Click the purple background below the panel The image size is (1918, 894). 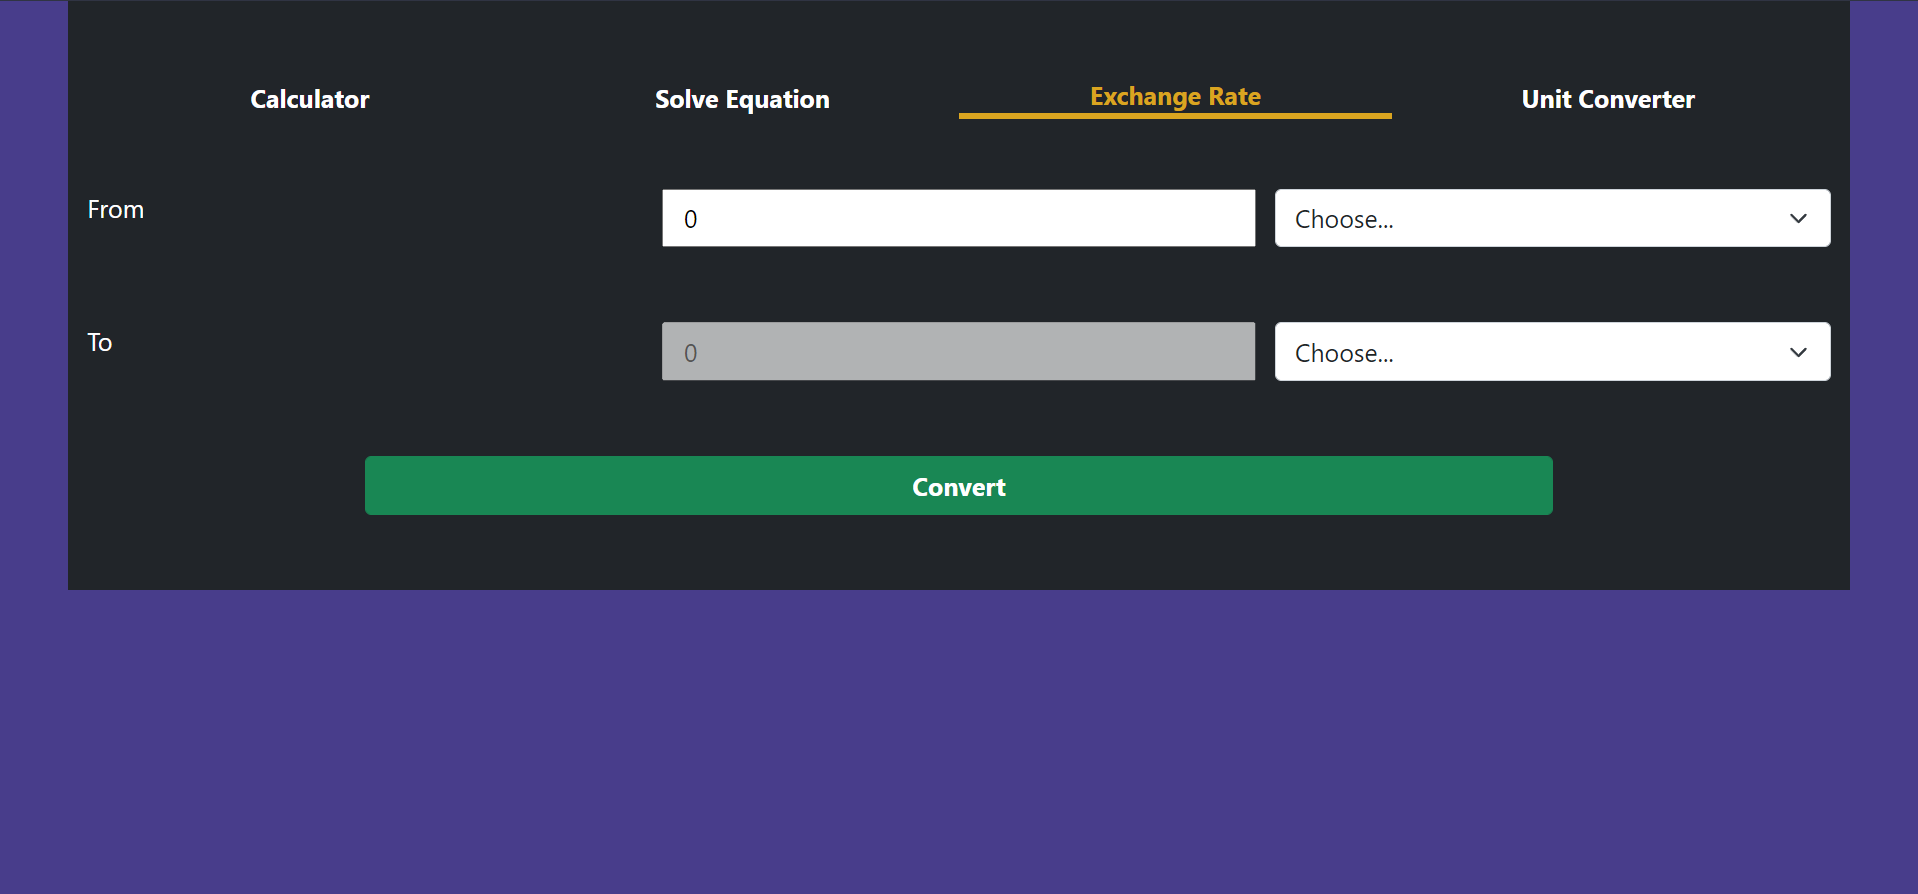[958, 740]
